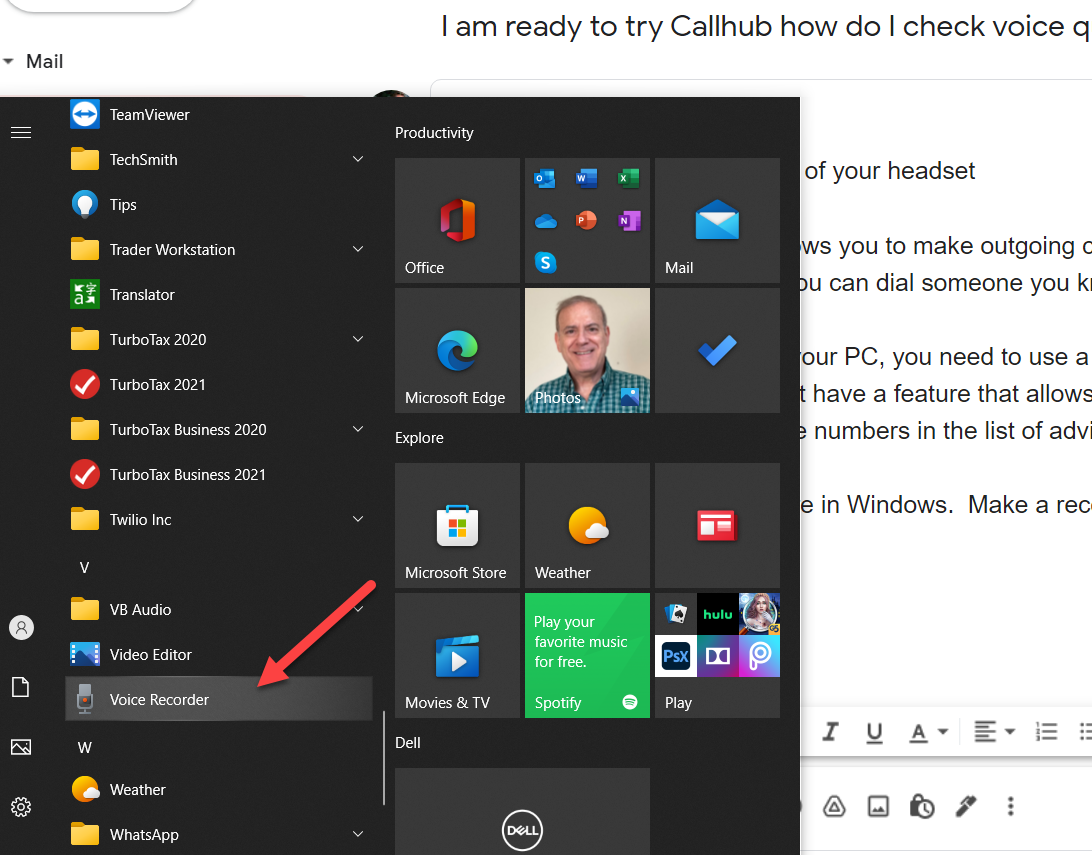Launch Voice Recorder
The image size is (1092, 855).
pos(219,699)
